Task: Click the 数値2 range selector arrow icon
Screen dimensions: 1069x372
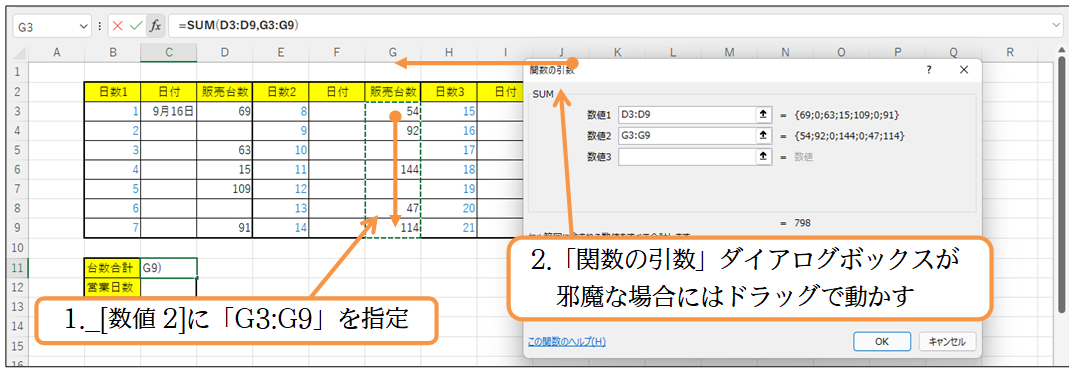Action: [x=763, y=136]
